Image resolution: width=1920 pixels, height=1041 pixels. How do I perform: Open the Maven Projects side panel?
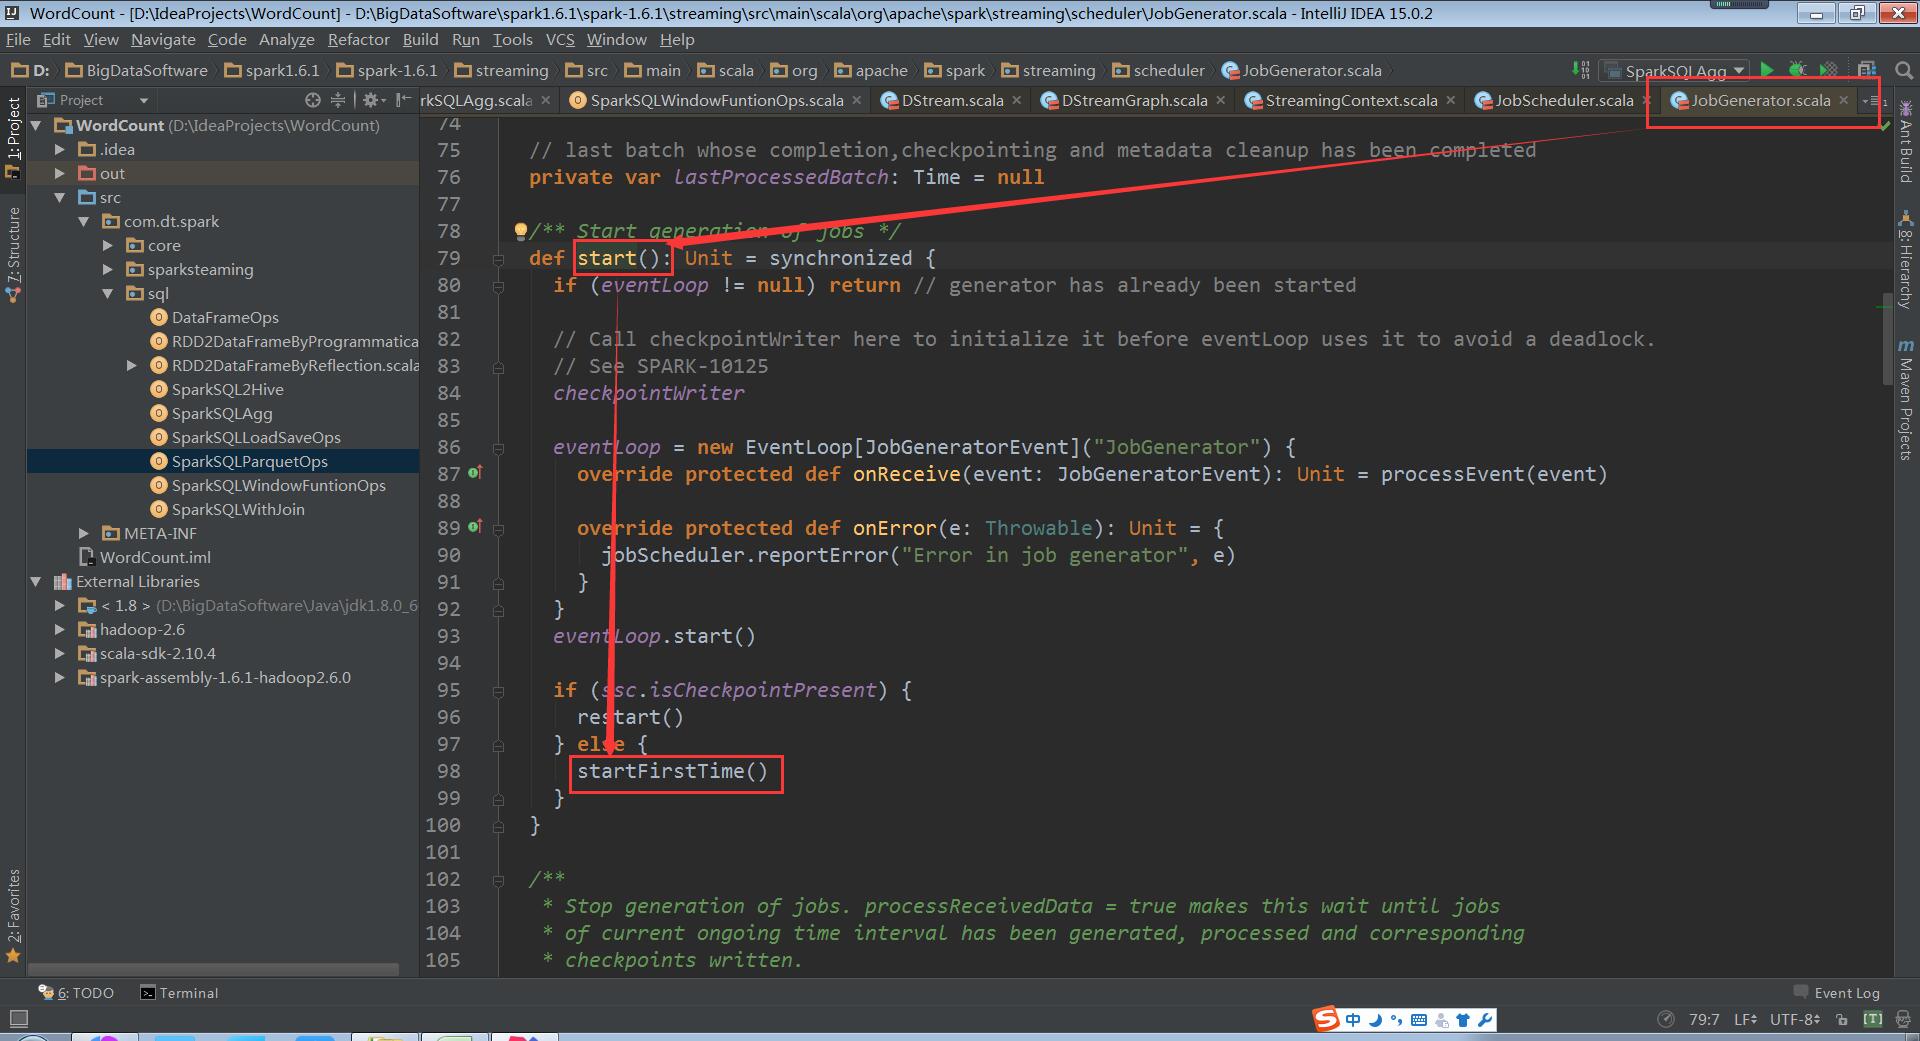(1906, 399)
